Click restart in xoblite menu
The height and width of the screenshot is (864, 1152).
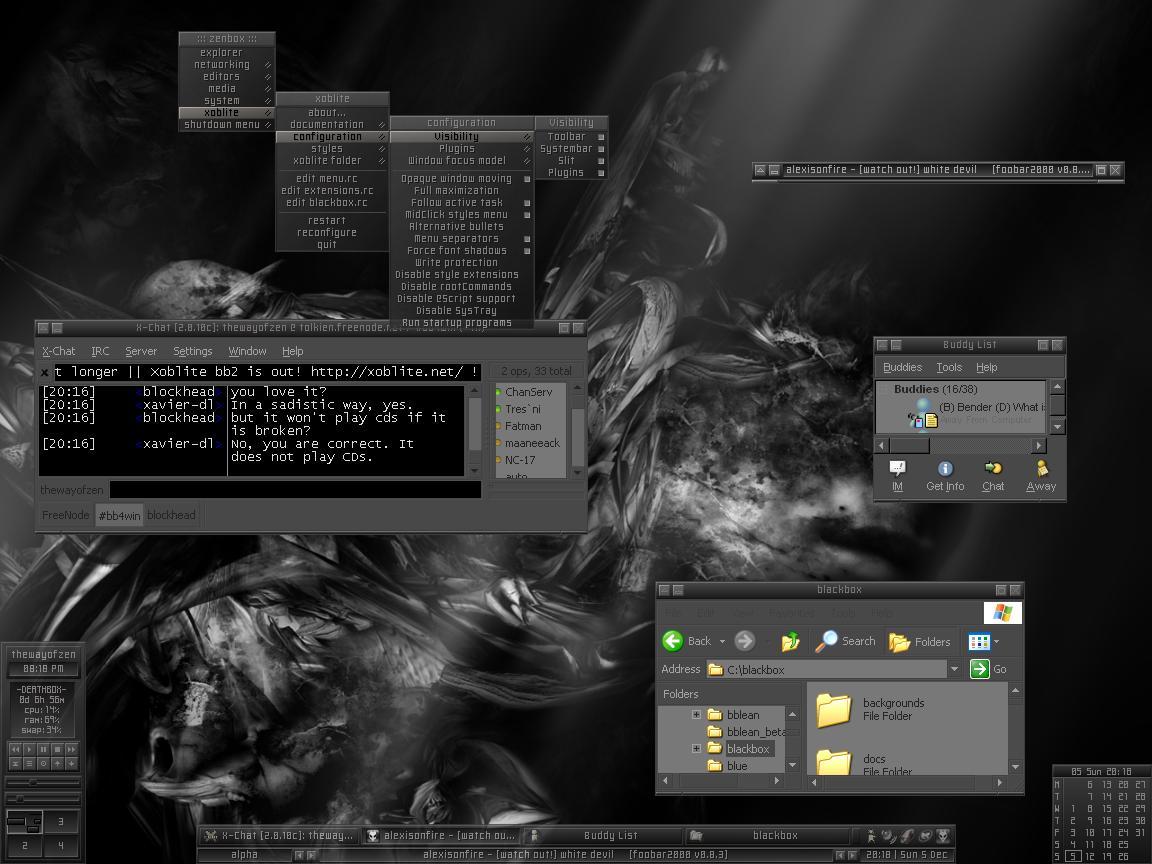click(x=327, y=220)
